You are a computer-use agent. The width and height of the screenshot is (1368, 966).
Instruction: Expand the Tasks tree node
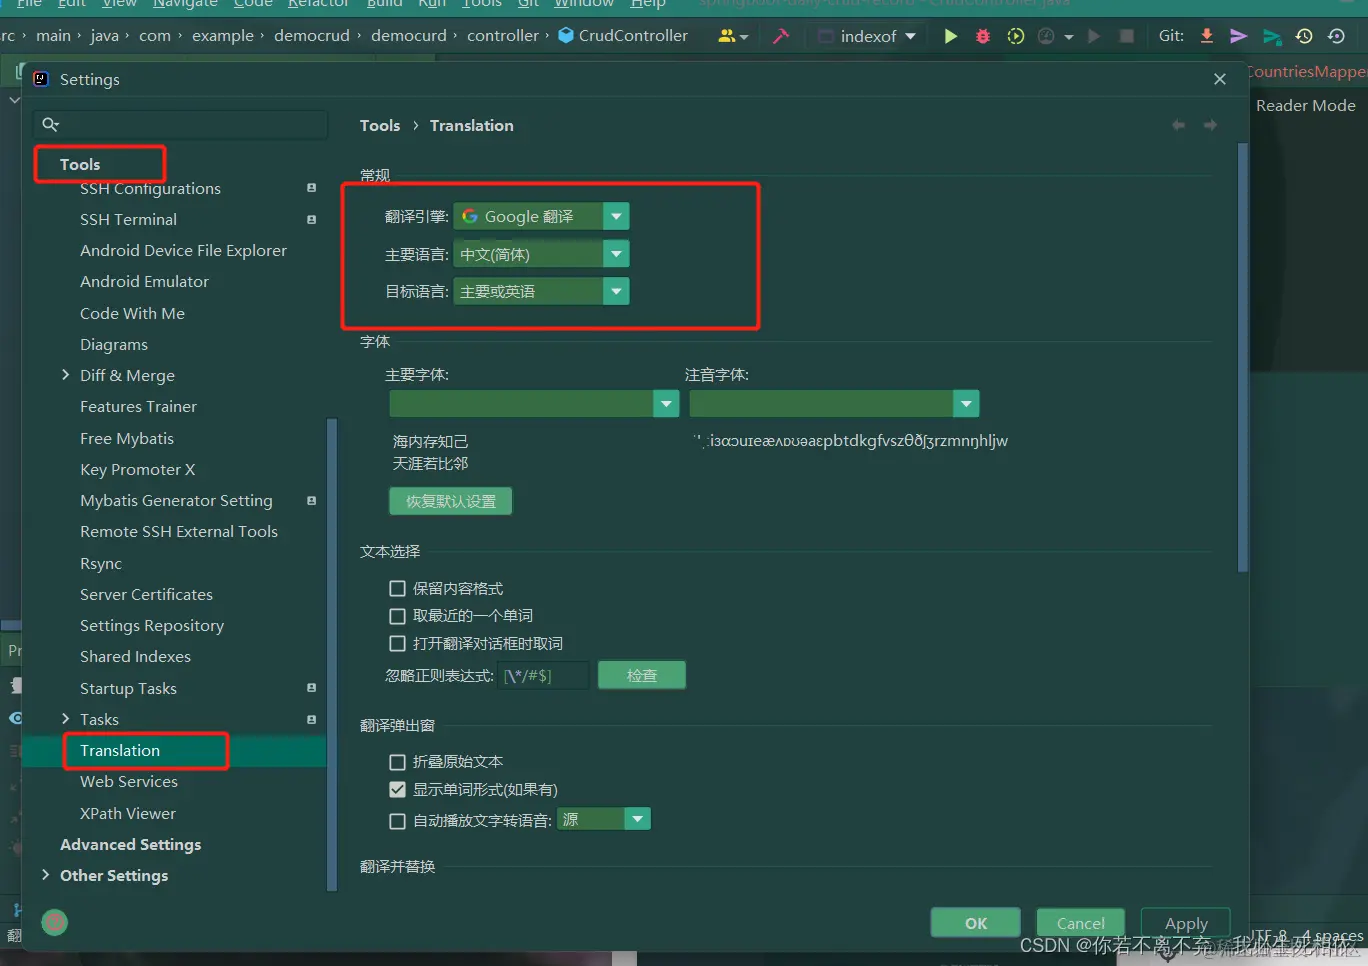[66, 719]
